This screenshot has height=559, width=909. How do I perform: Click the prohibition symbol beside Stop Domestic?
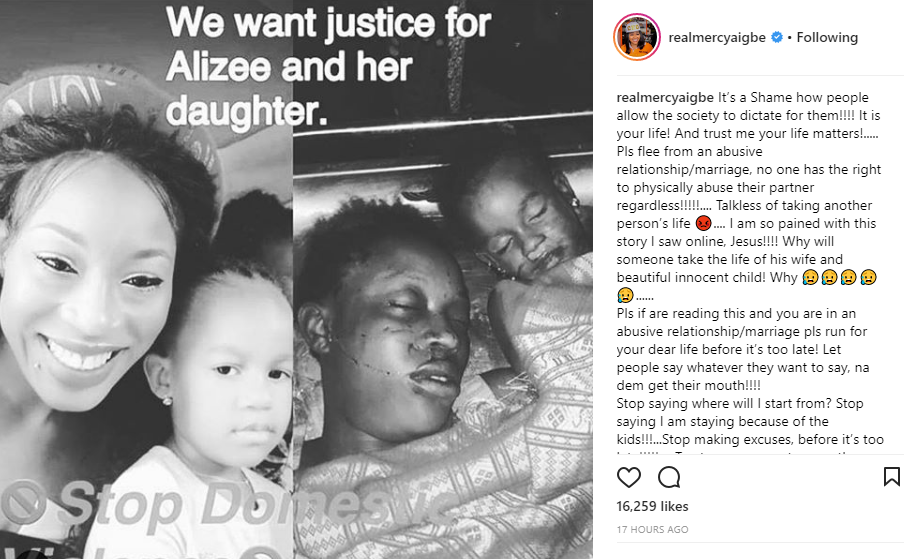(23, 502)
